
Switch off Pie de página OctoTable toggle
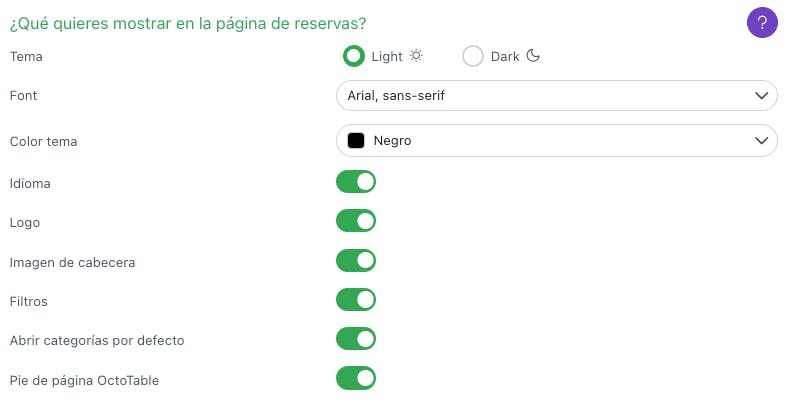point(356,379)
